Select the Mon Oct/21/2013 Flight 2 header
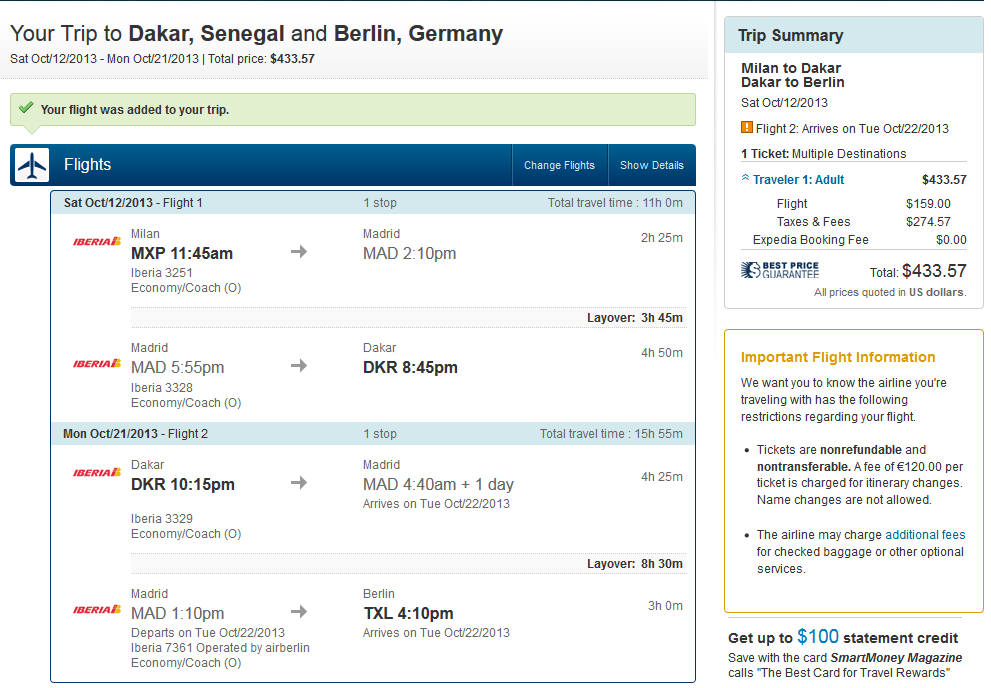The image size is (991, 688). pyautogui.click(x=373, y=434)
